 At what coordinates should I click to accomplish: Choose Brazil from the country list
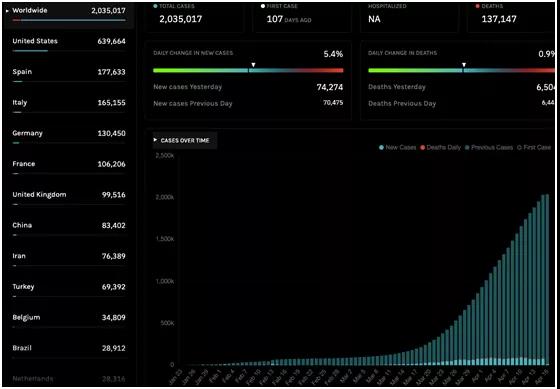(69, 351)
